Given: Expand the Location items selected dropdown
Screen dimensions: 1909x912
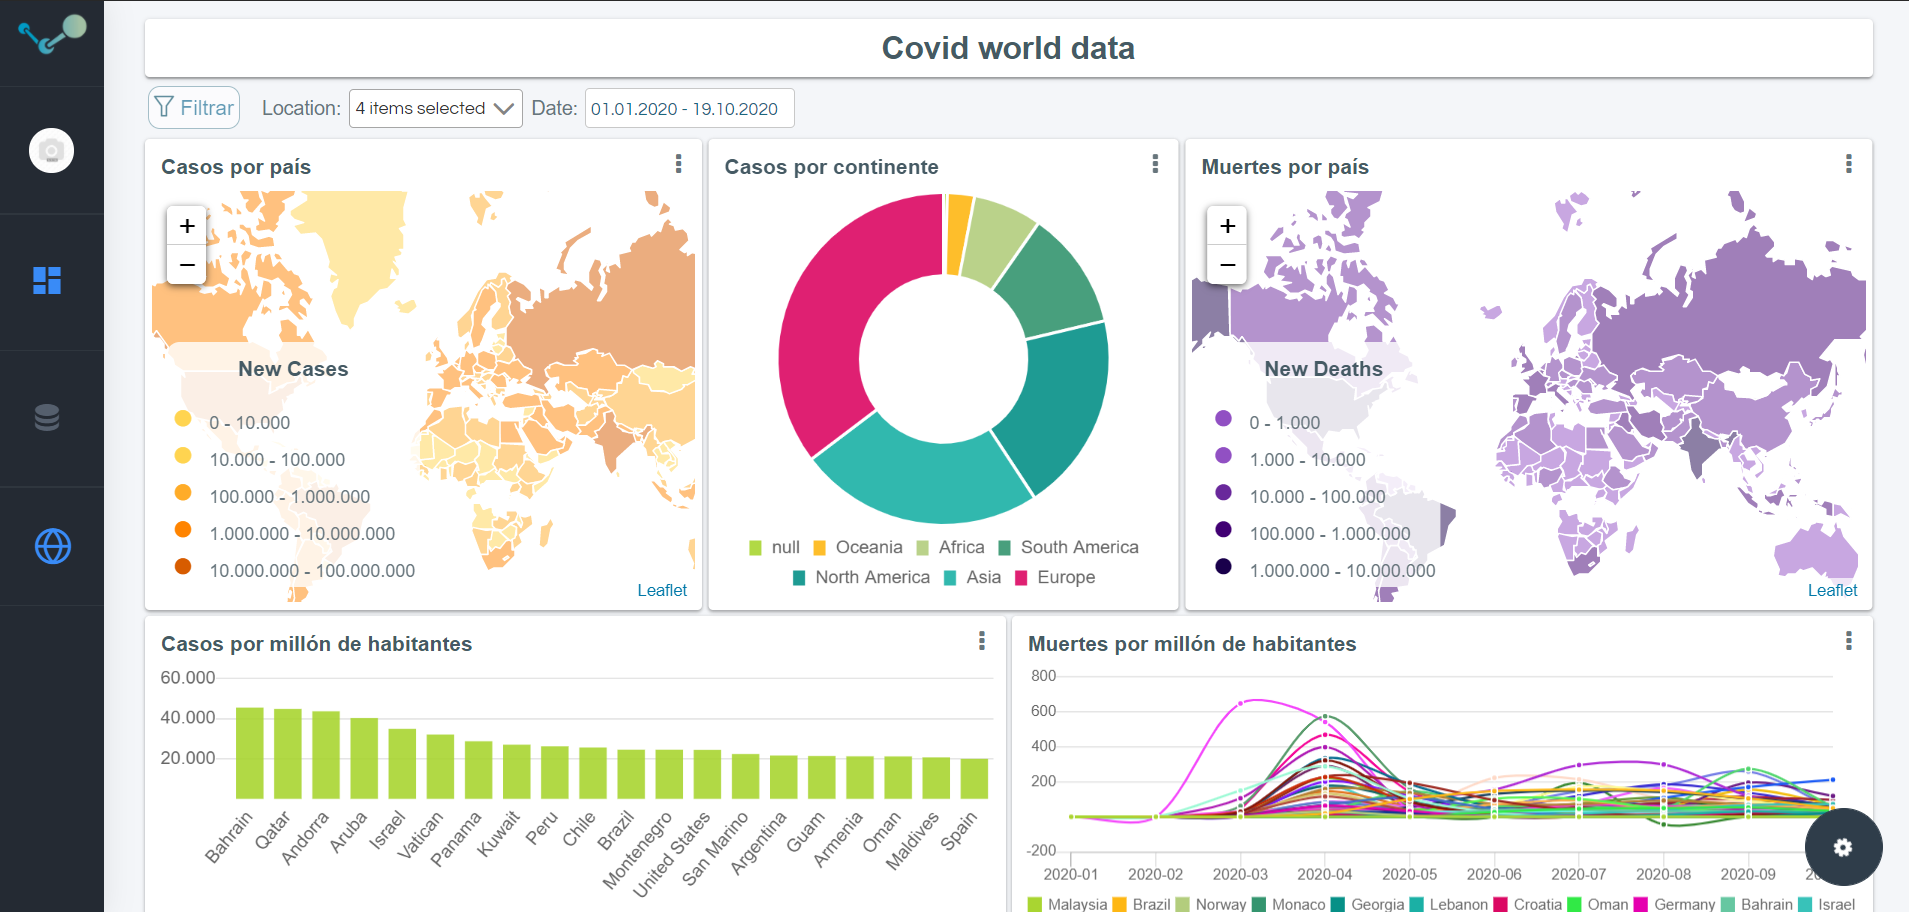Looking at the screenshot, I should [x=435, y=108].
